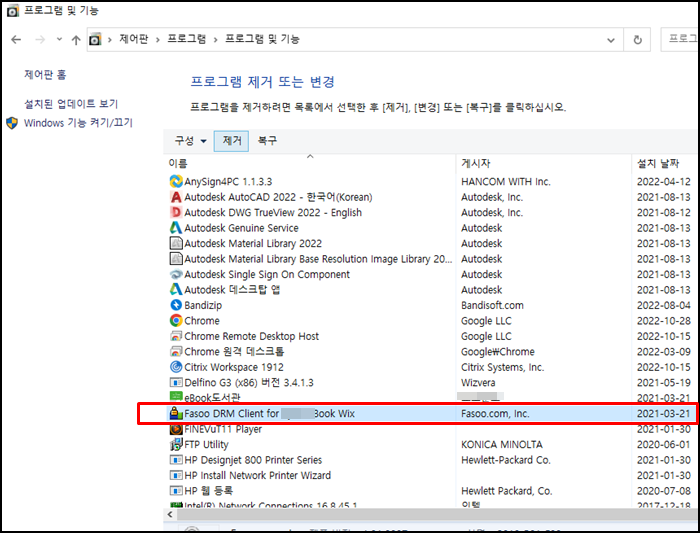The image size is (700, 533).
Task: Click the FINEVu T11 Player icon
Action: point(176,429)
